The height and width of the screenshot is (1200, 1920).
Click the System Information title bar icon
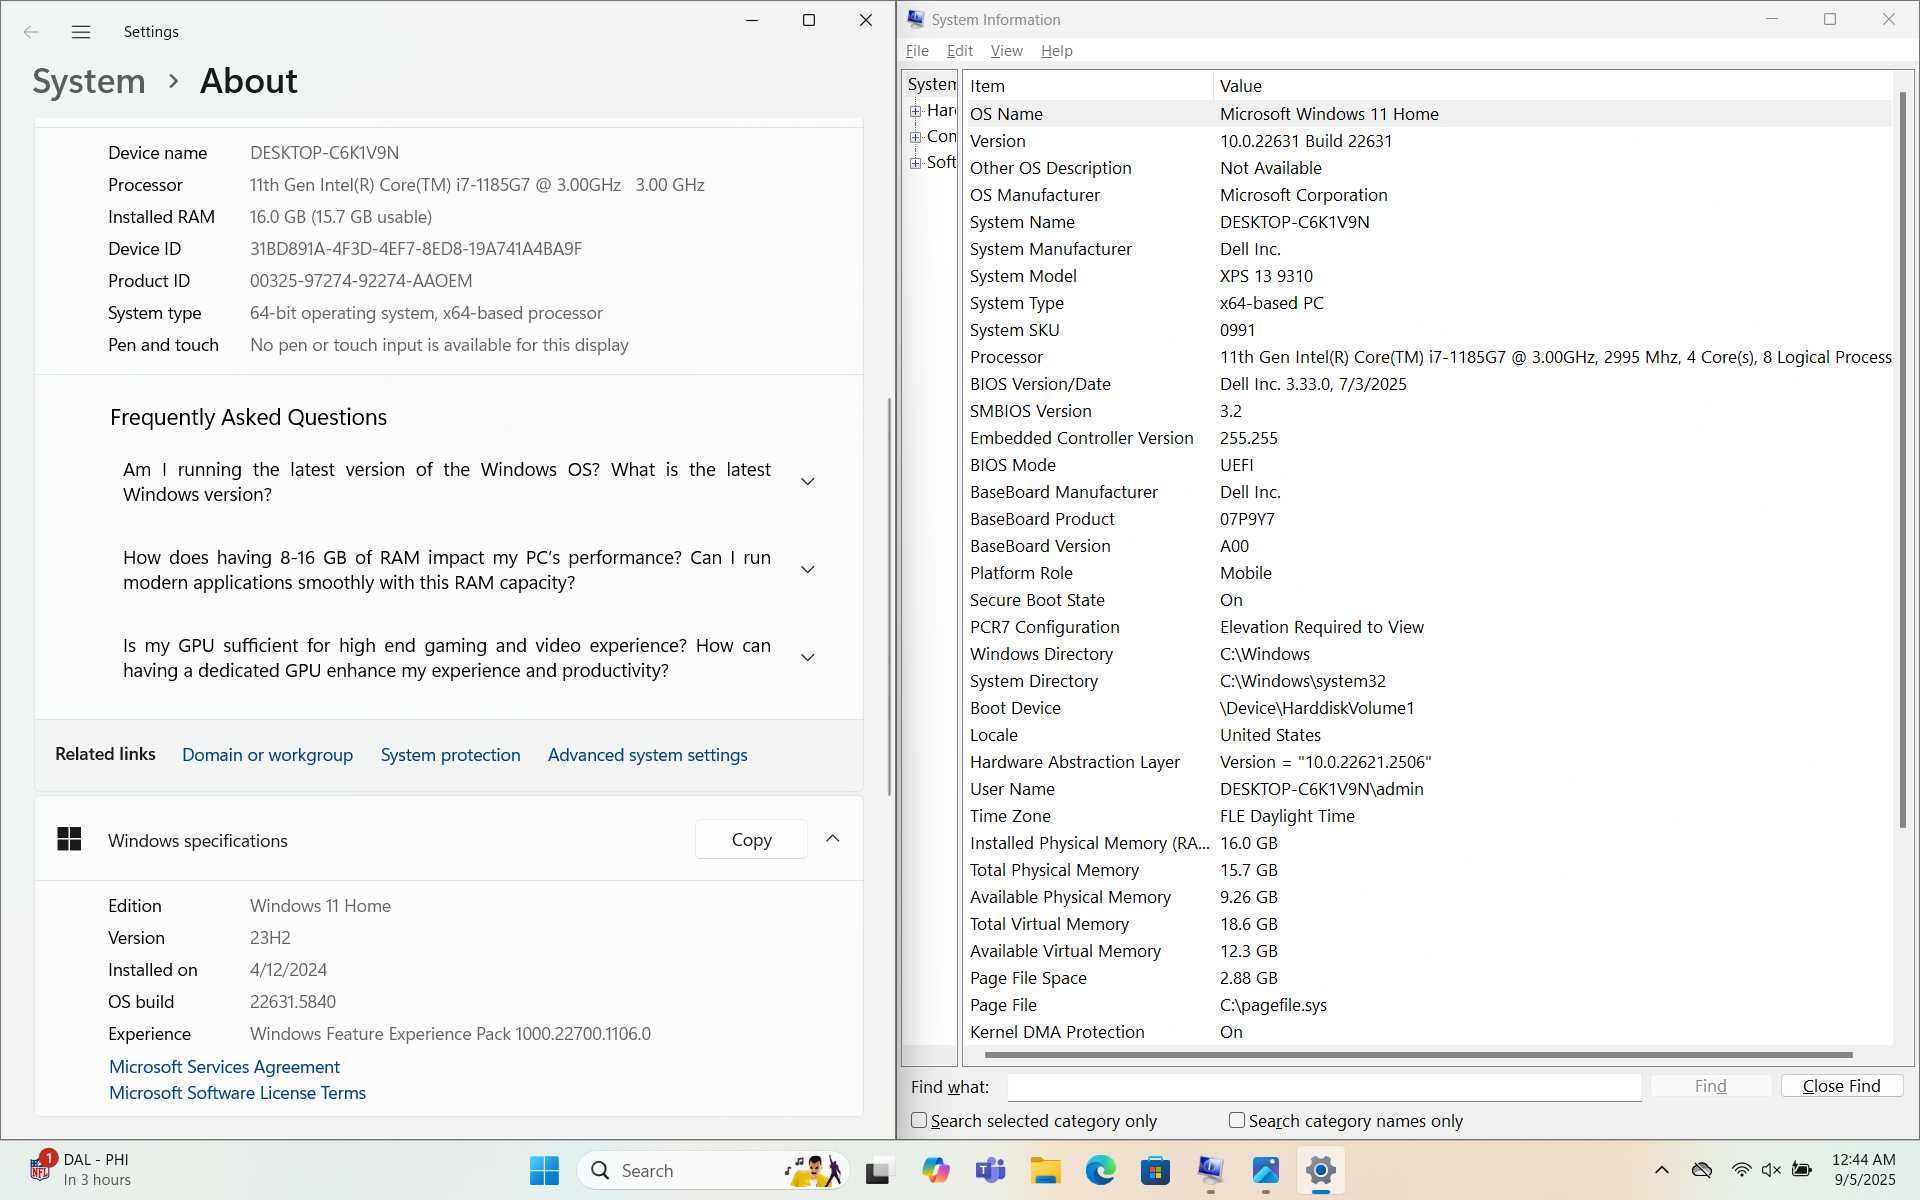(x=915, y=19)
